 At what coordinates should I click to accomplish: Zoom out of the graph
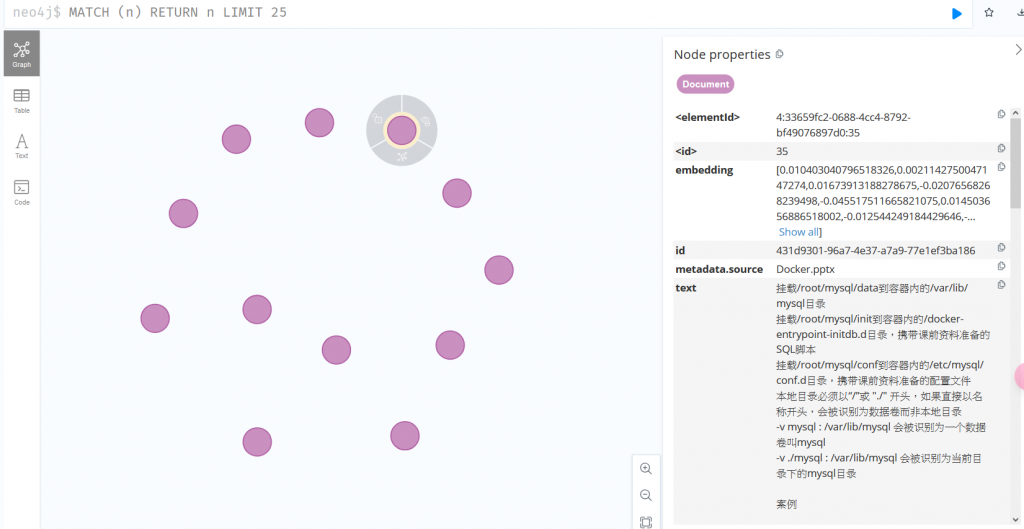646,495
